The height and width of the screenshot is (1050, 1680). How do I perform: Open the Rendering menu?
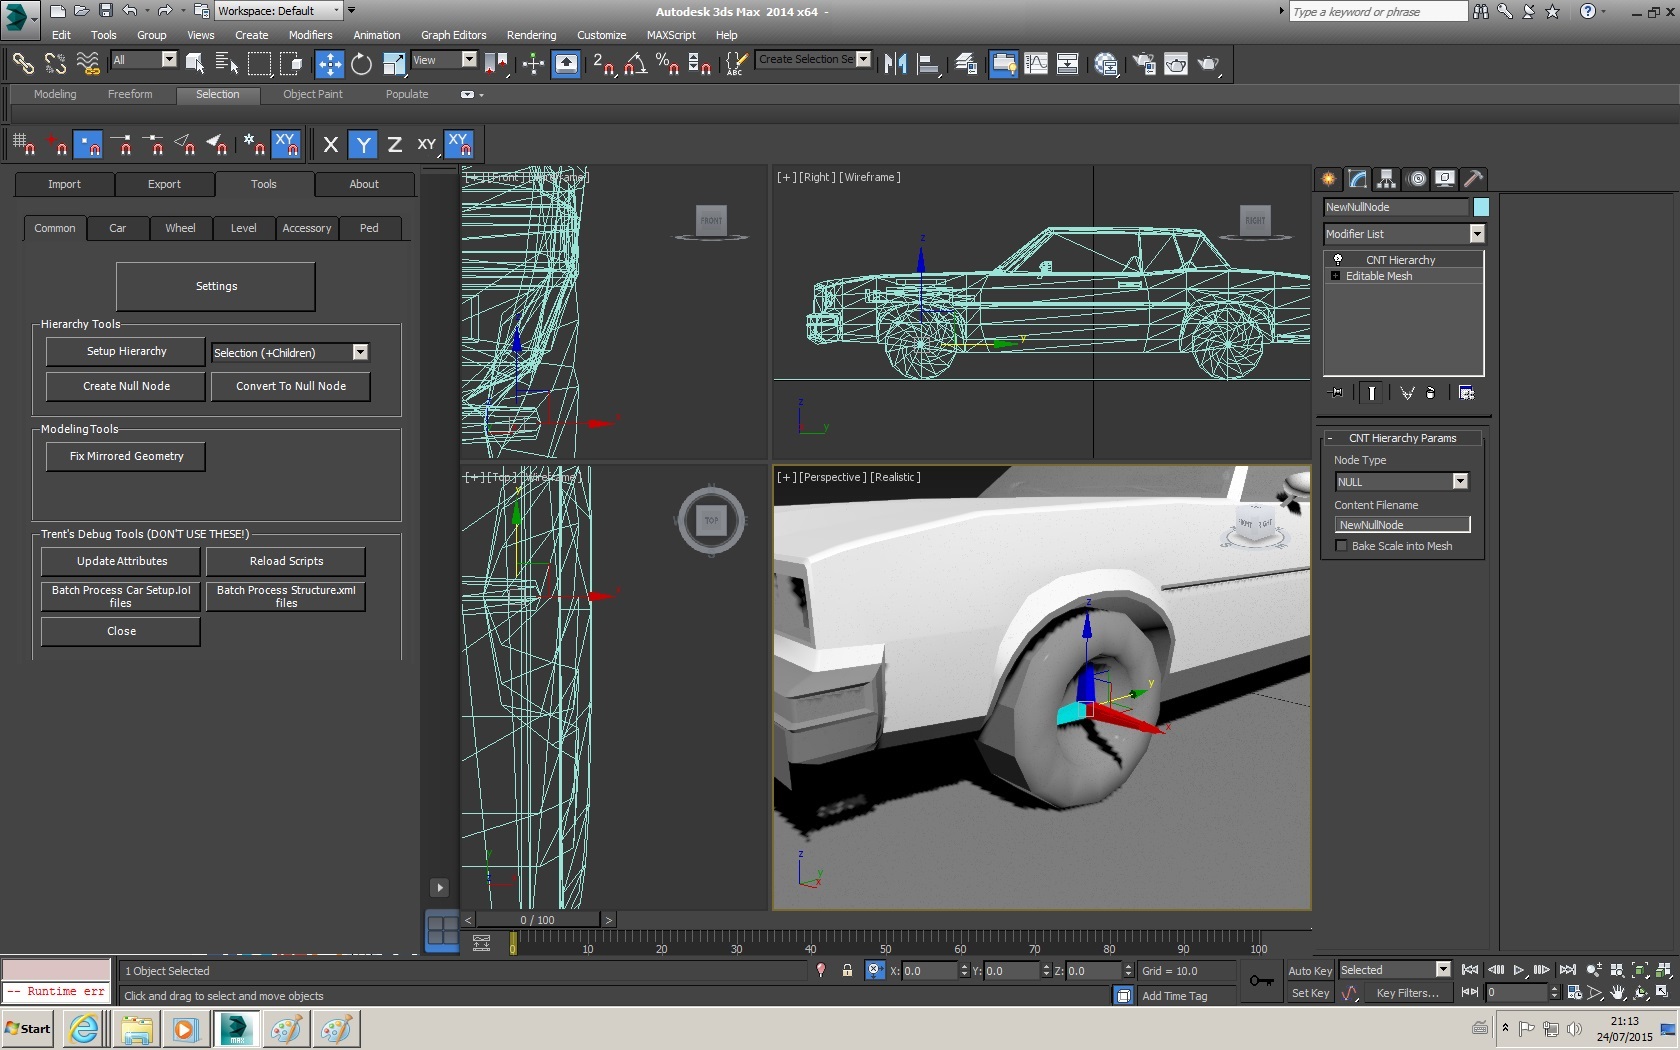tap(531, 35)
